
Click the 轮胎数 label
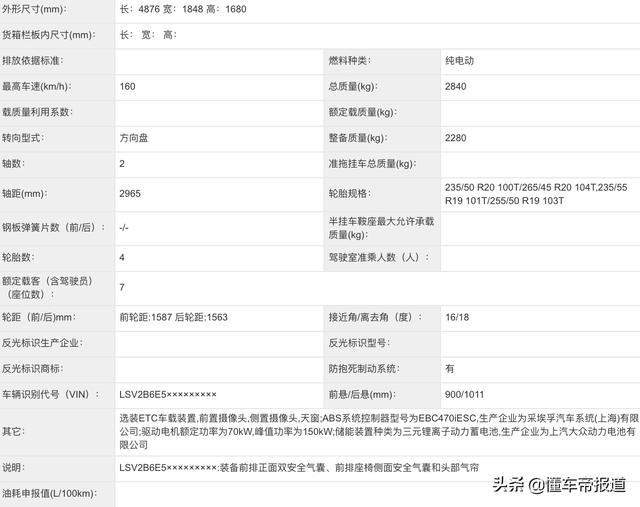[18, 257]
